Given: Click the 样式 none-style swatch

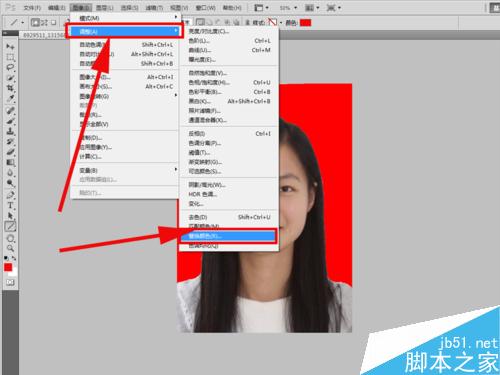Looking at the screenshot, I should [x=273, y=22].
